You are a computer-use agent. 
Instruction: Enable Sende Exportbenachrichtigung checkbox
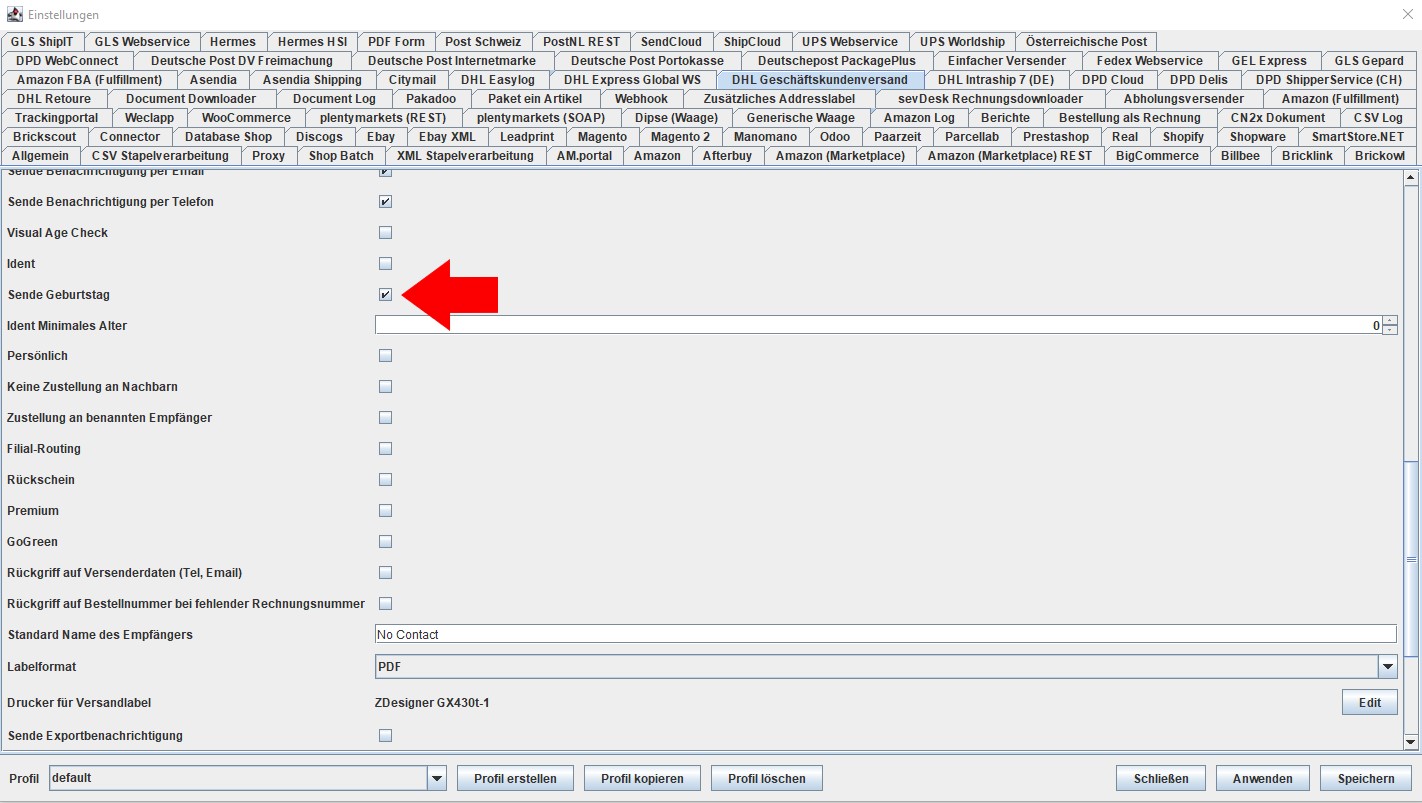coord(385,736)
